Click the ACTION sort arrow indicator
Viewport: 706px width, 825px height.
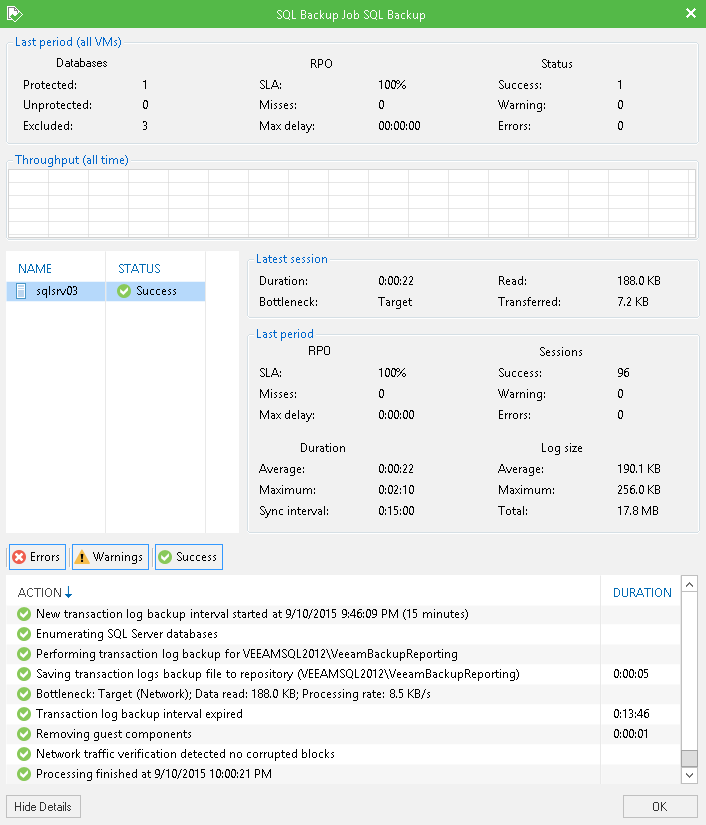pyautogui.click(x=68, y=592)
